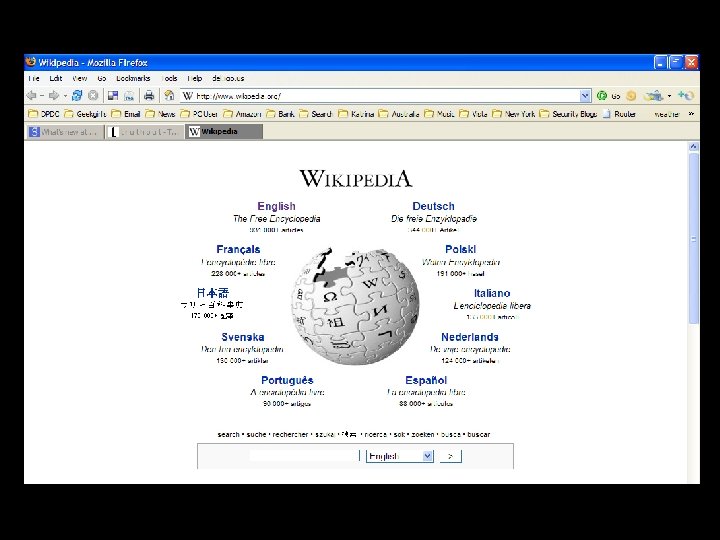The height and width of the screenshot is (540, 720).
Task: Open the Japanese 日本語 Wikipedia link
Action: [x=213, y=292]
